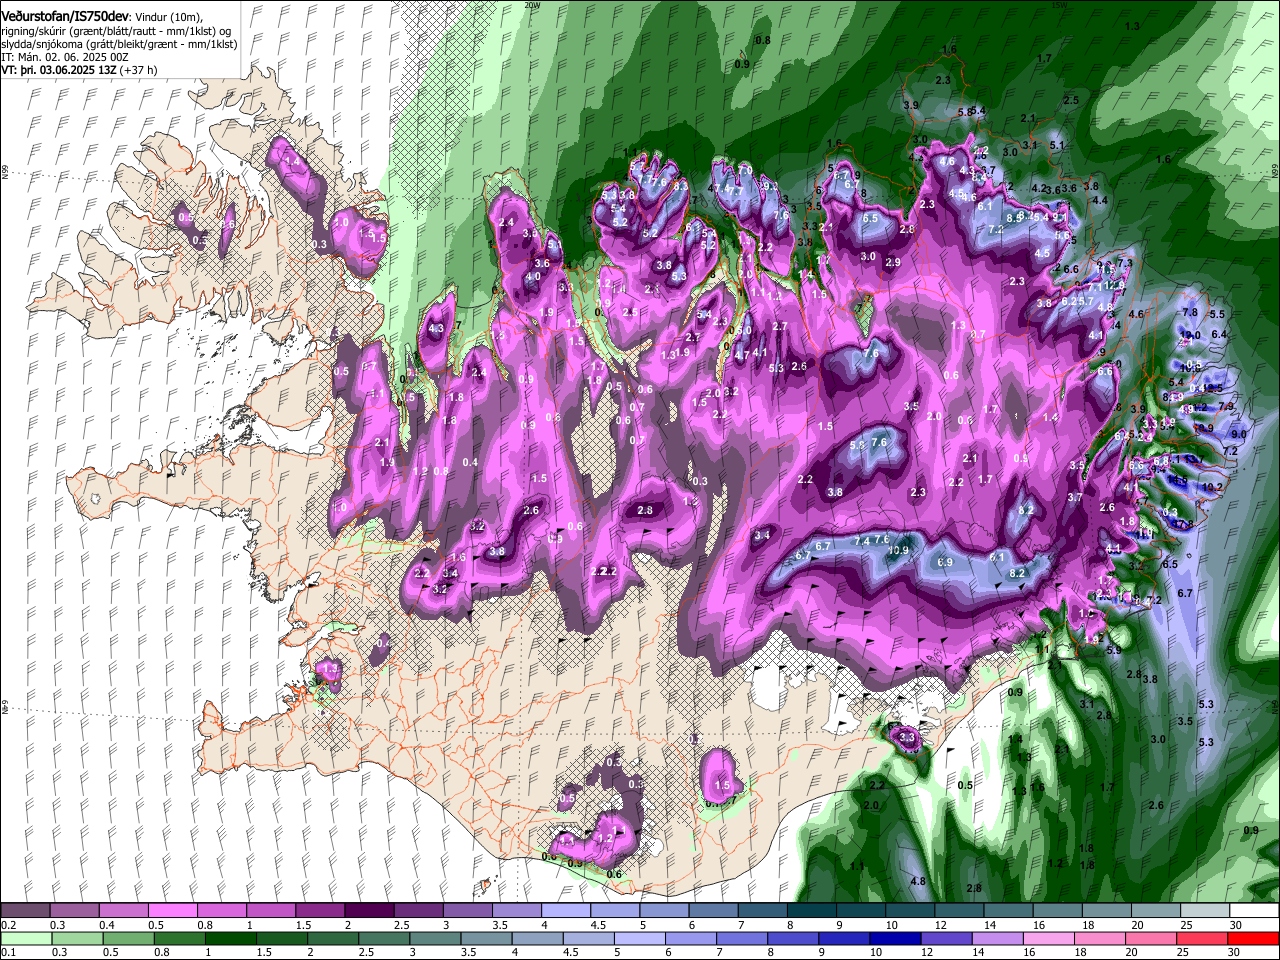Select the 12 swatch in the upper legend row
This screenshot has height=960, width=1280.
959,910
